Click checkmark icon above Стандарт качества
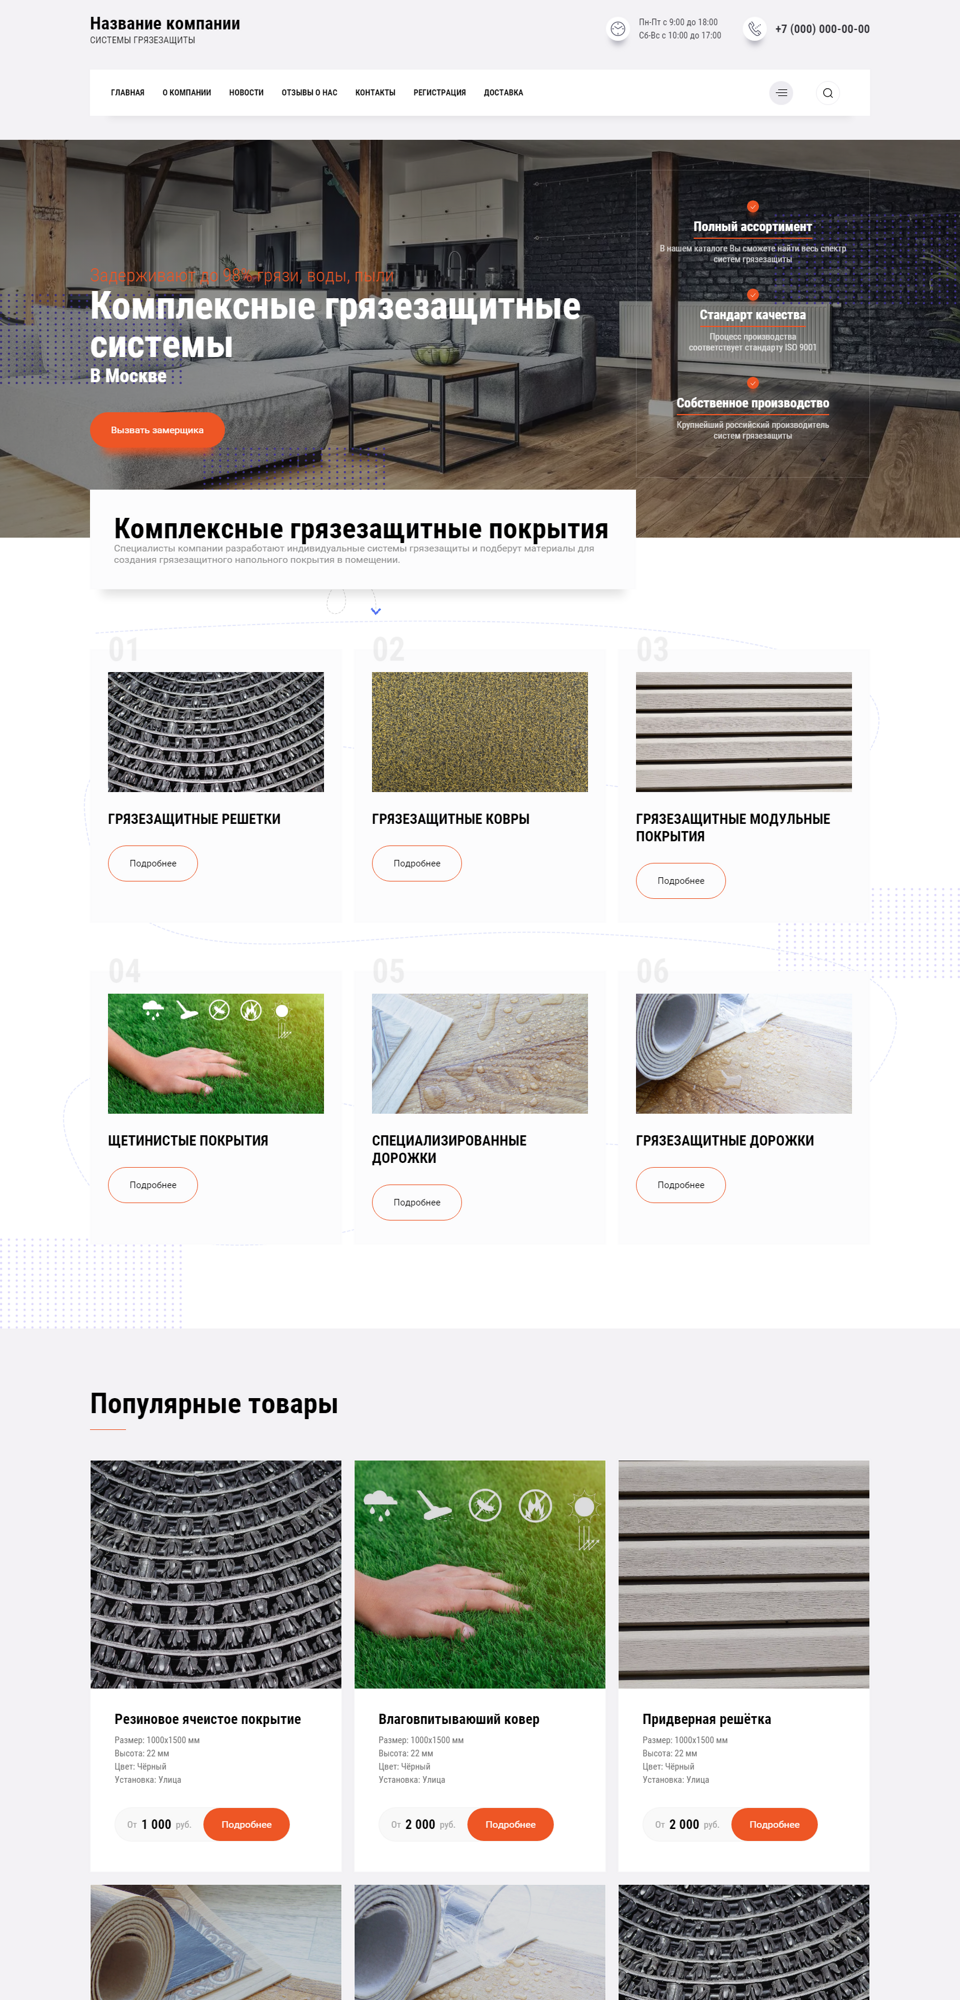The height and width of the screenshot is (2000, 960). pos(753,294)
